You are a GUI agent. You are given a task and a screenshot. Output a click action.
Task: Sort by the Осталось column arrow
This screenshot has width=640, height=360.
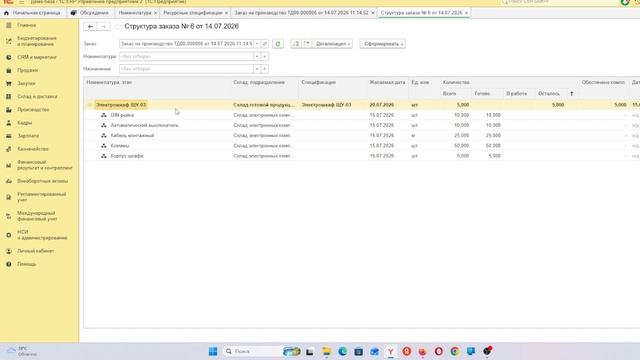pos(571,94)
